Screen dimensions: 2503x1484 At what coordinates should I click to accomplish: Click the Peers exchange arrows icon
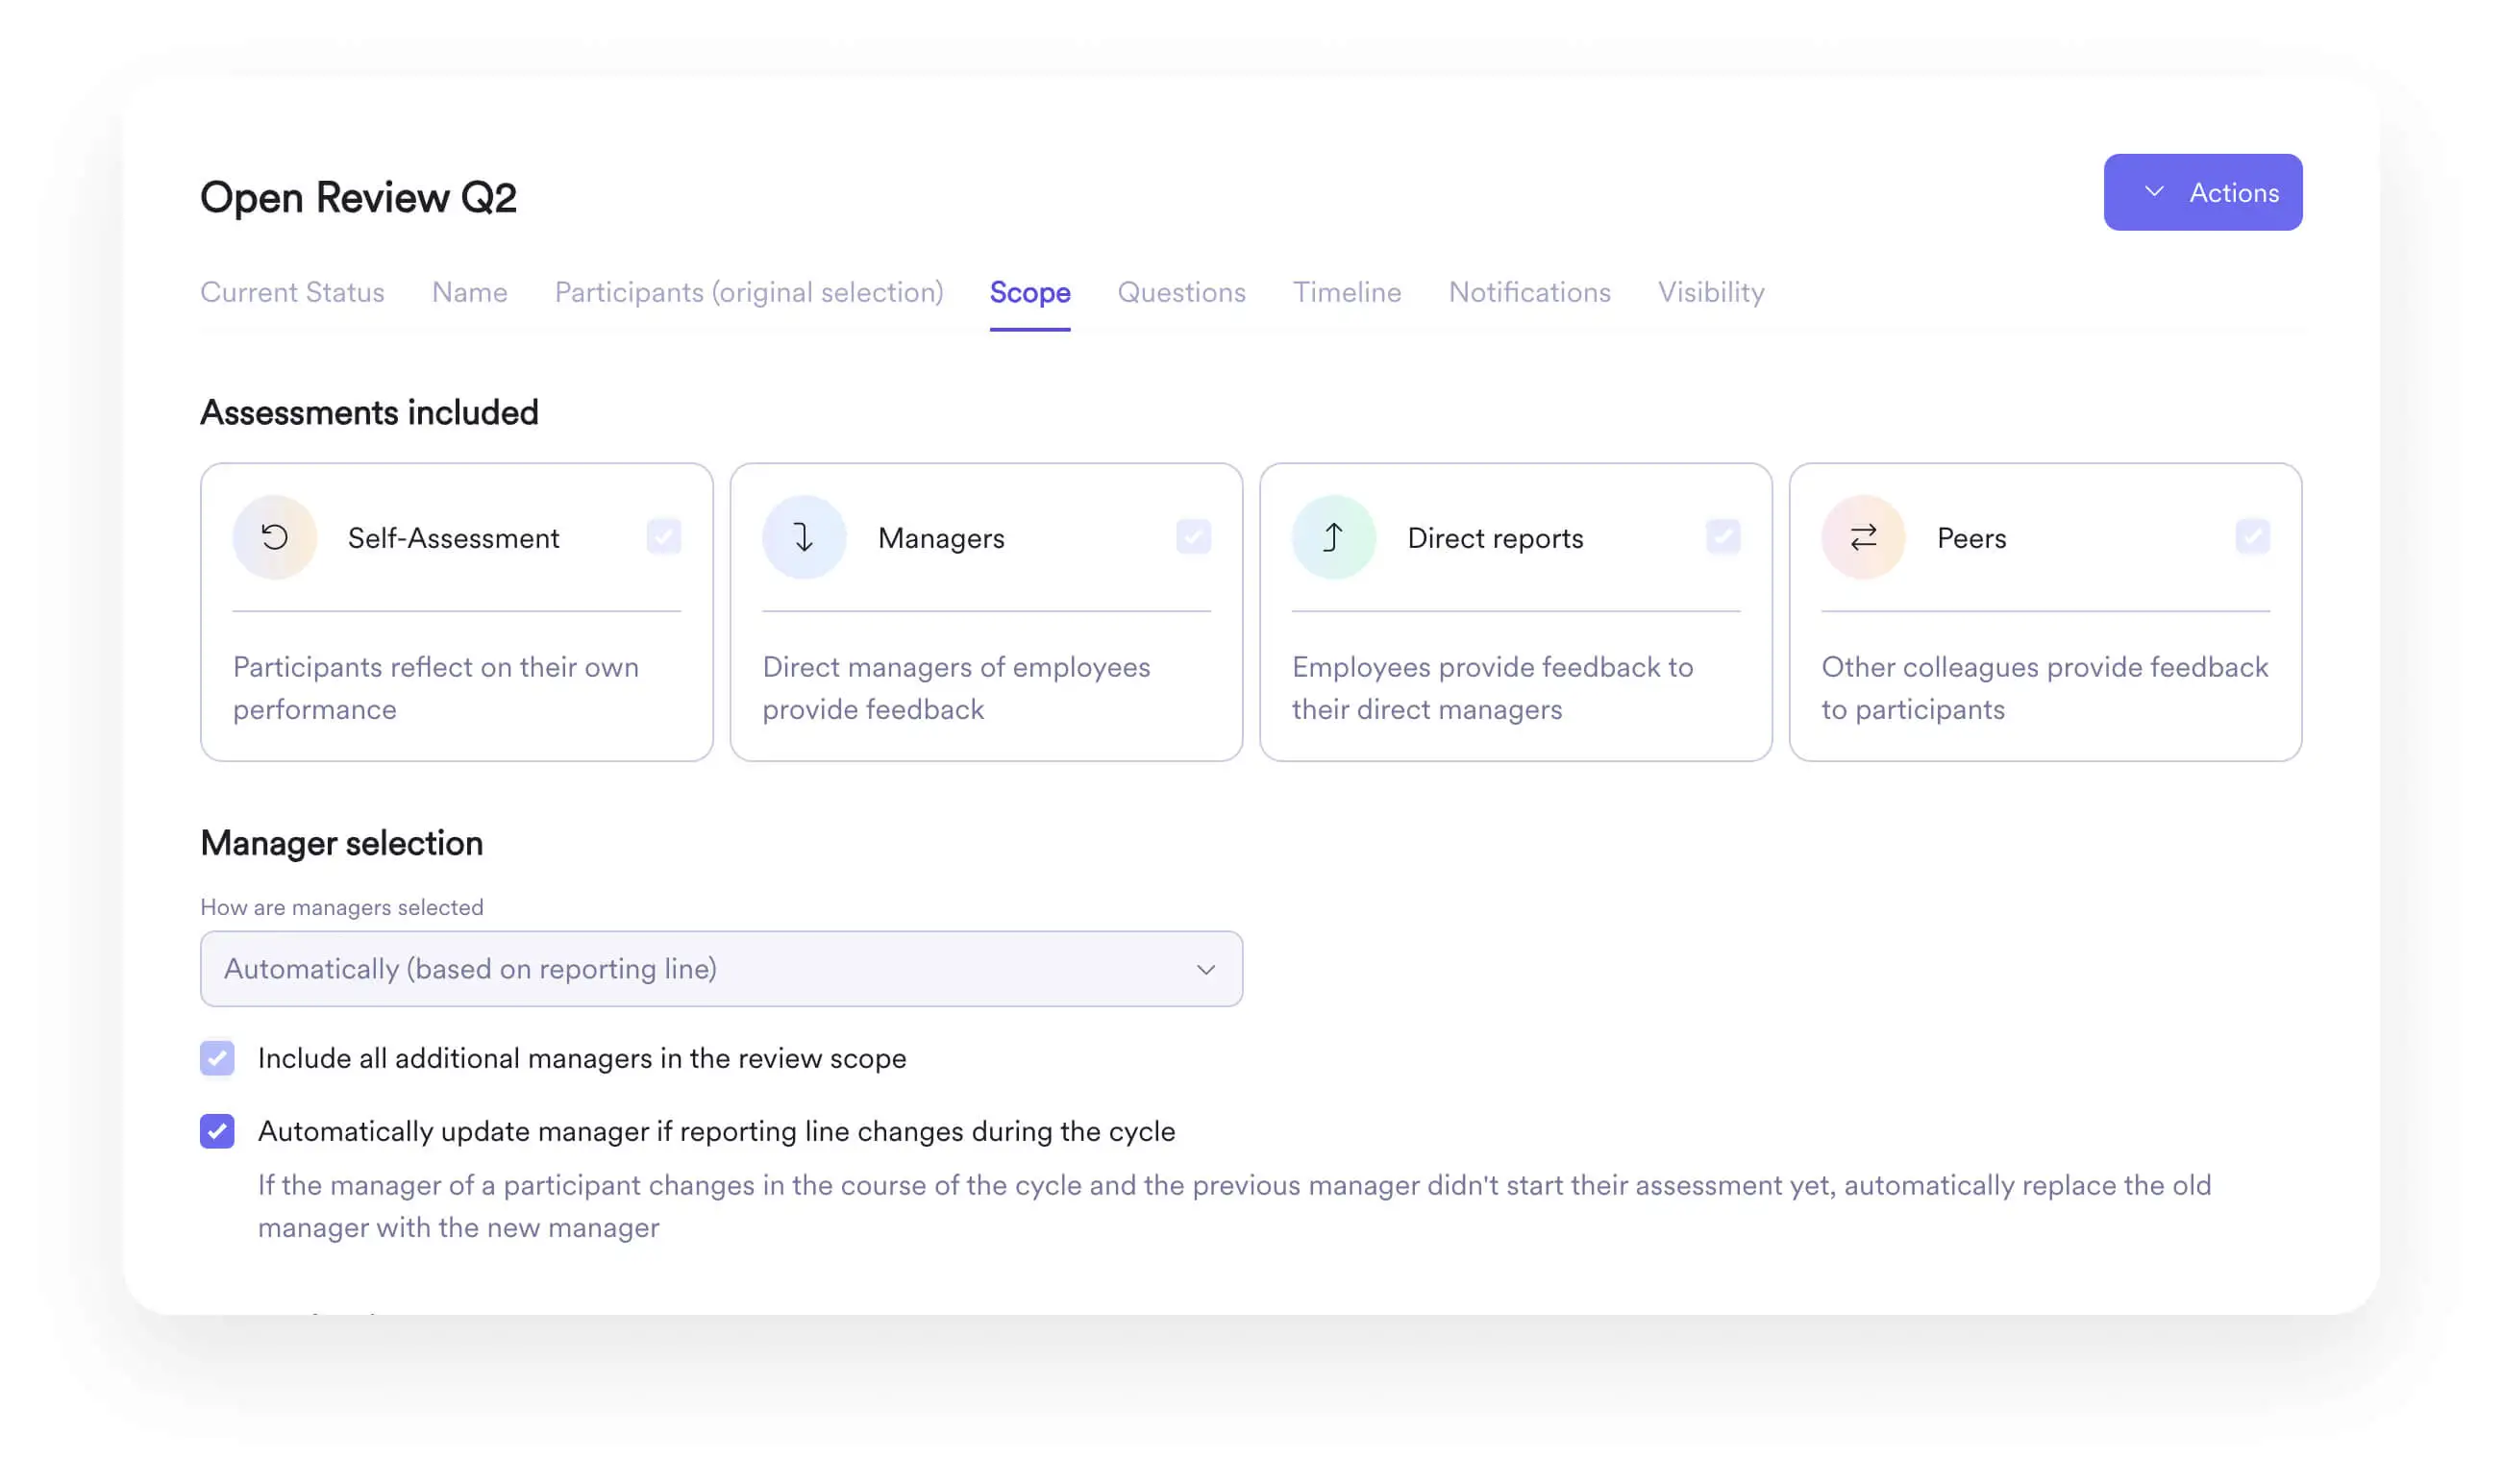1862,537
